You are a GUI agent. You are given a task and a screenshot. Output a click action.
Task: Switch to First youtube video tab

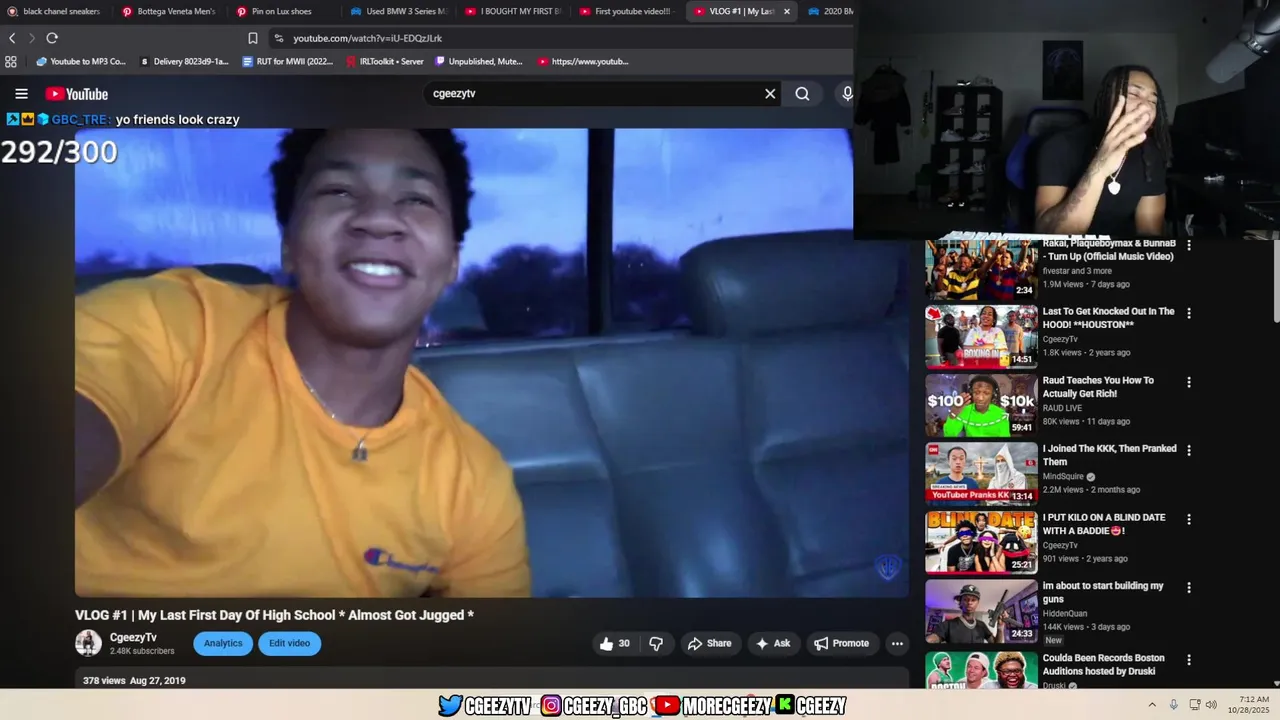pos(627,11)
